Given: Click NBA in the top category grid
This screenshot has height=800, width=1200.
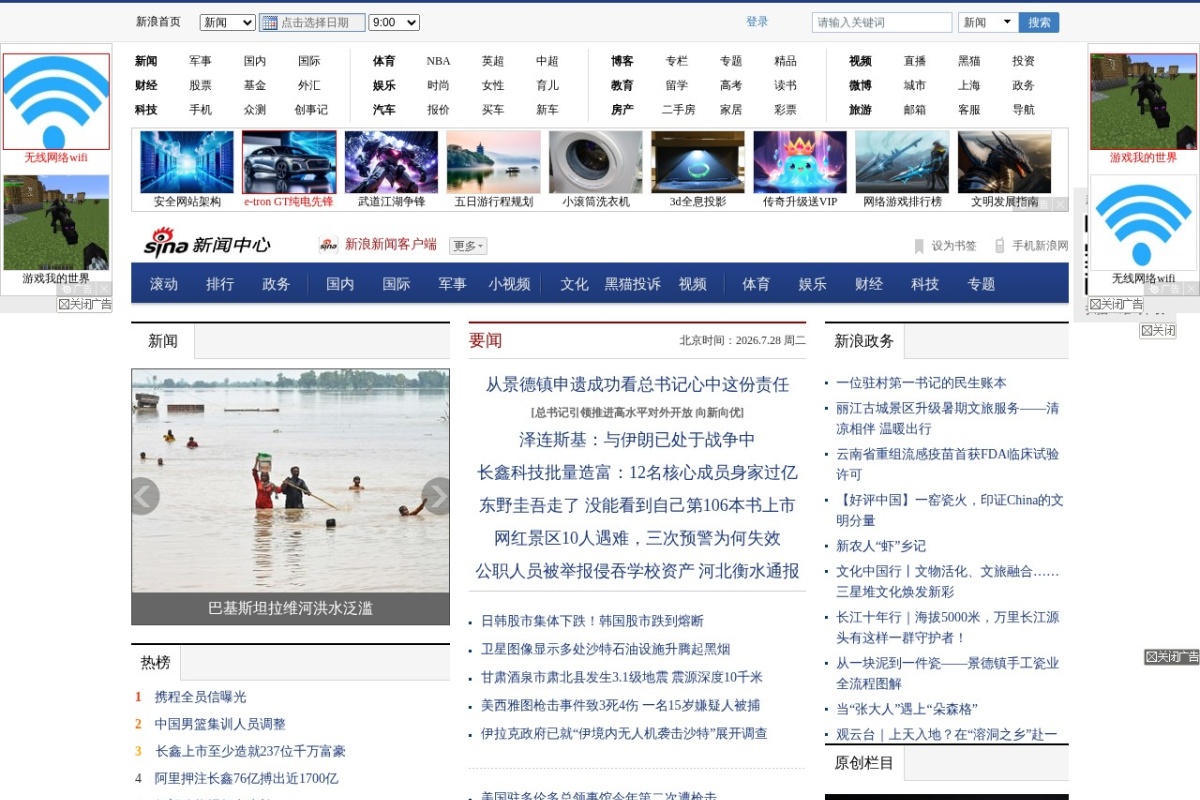Looking at the screenshot, I should coord(438,61).
